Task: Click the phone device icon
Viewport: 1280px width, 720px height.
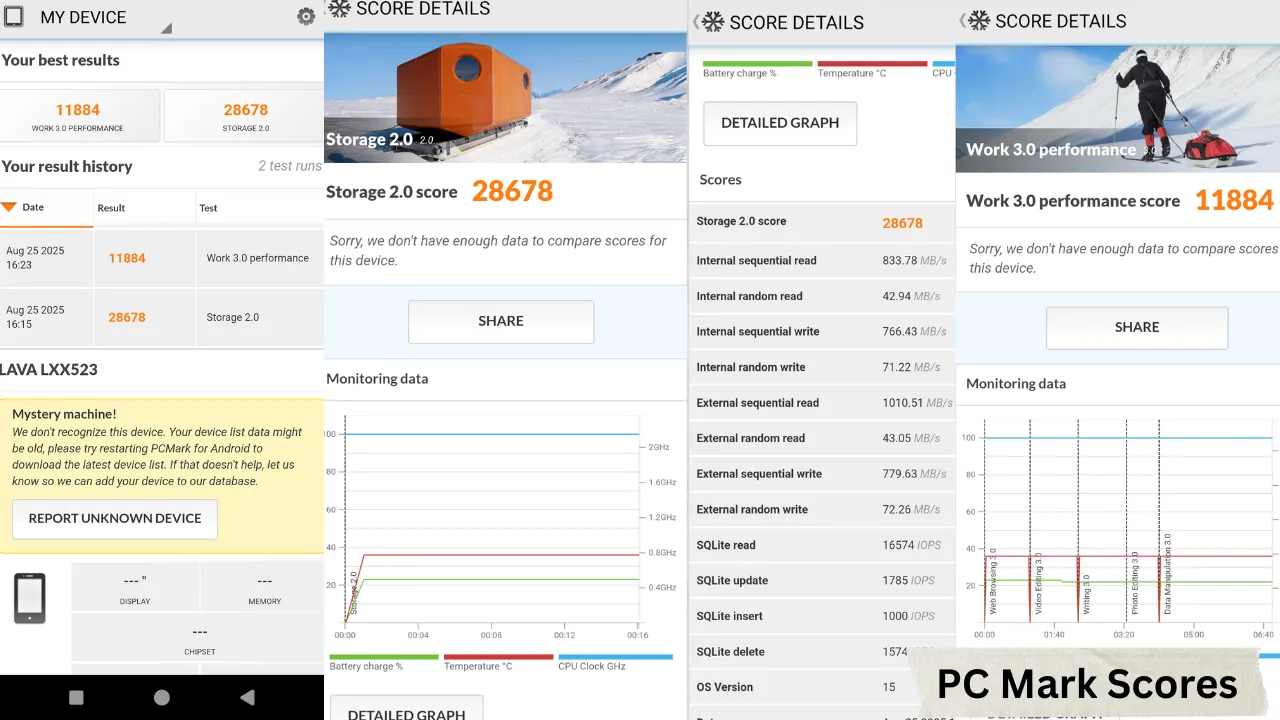Action: 29,598
